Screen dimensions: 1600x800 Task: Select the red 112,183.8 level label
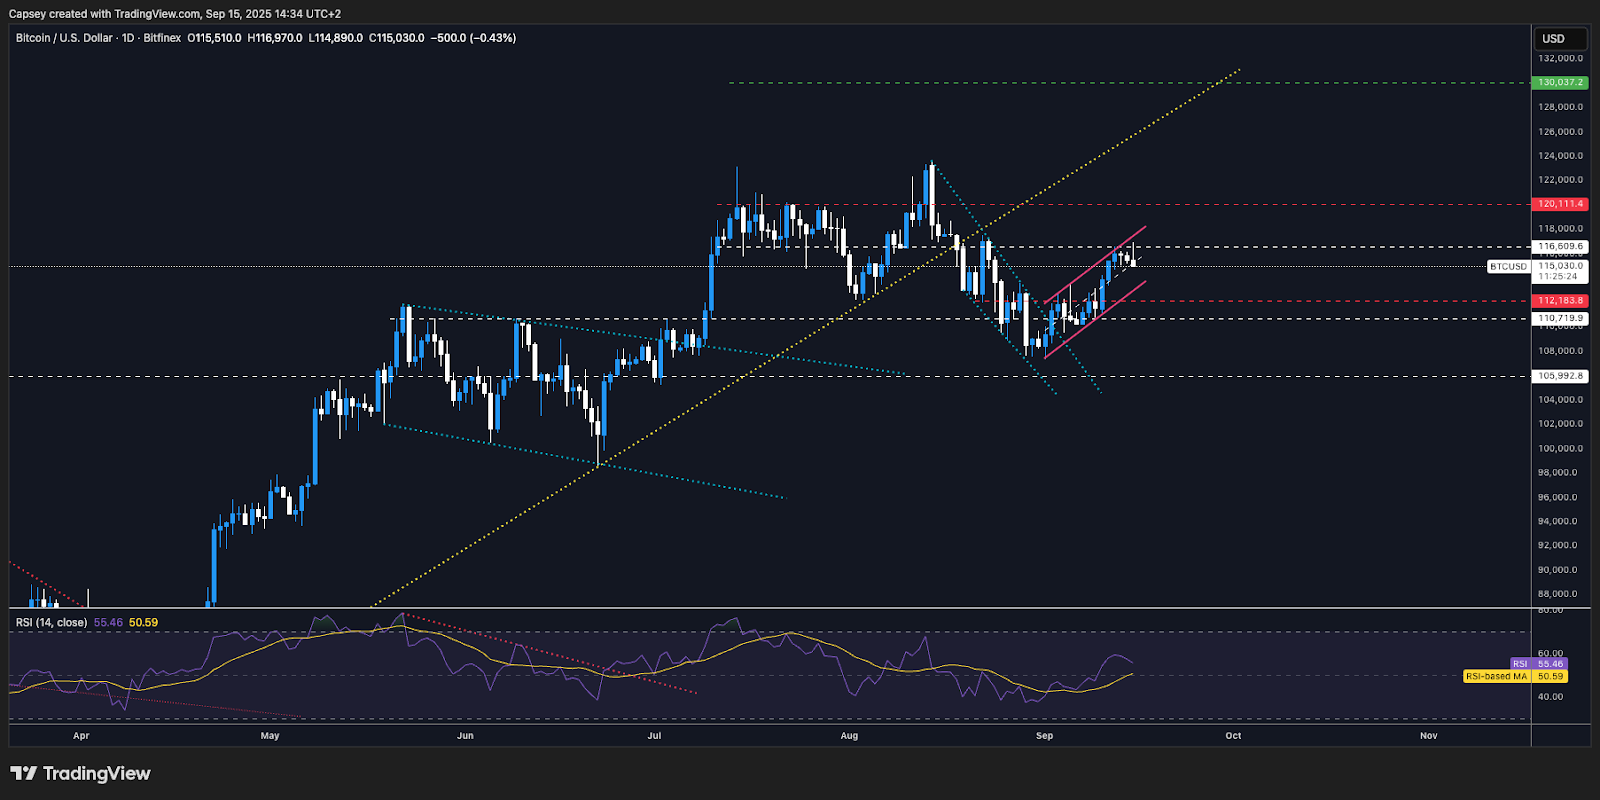[x=1560, y=300]
